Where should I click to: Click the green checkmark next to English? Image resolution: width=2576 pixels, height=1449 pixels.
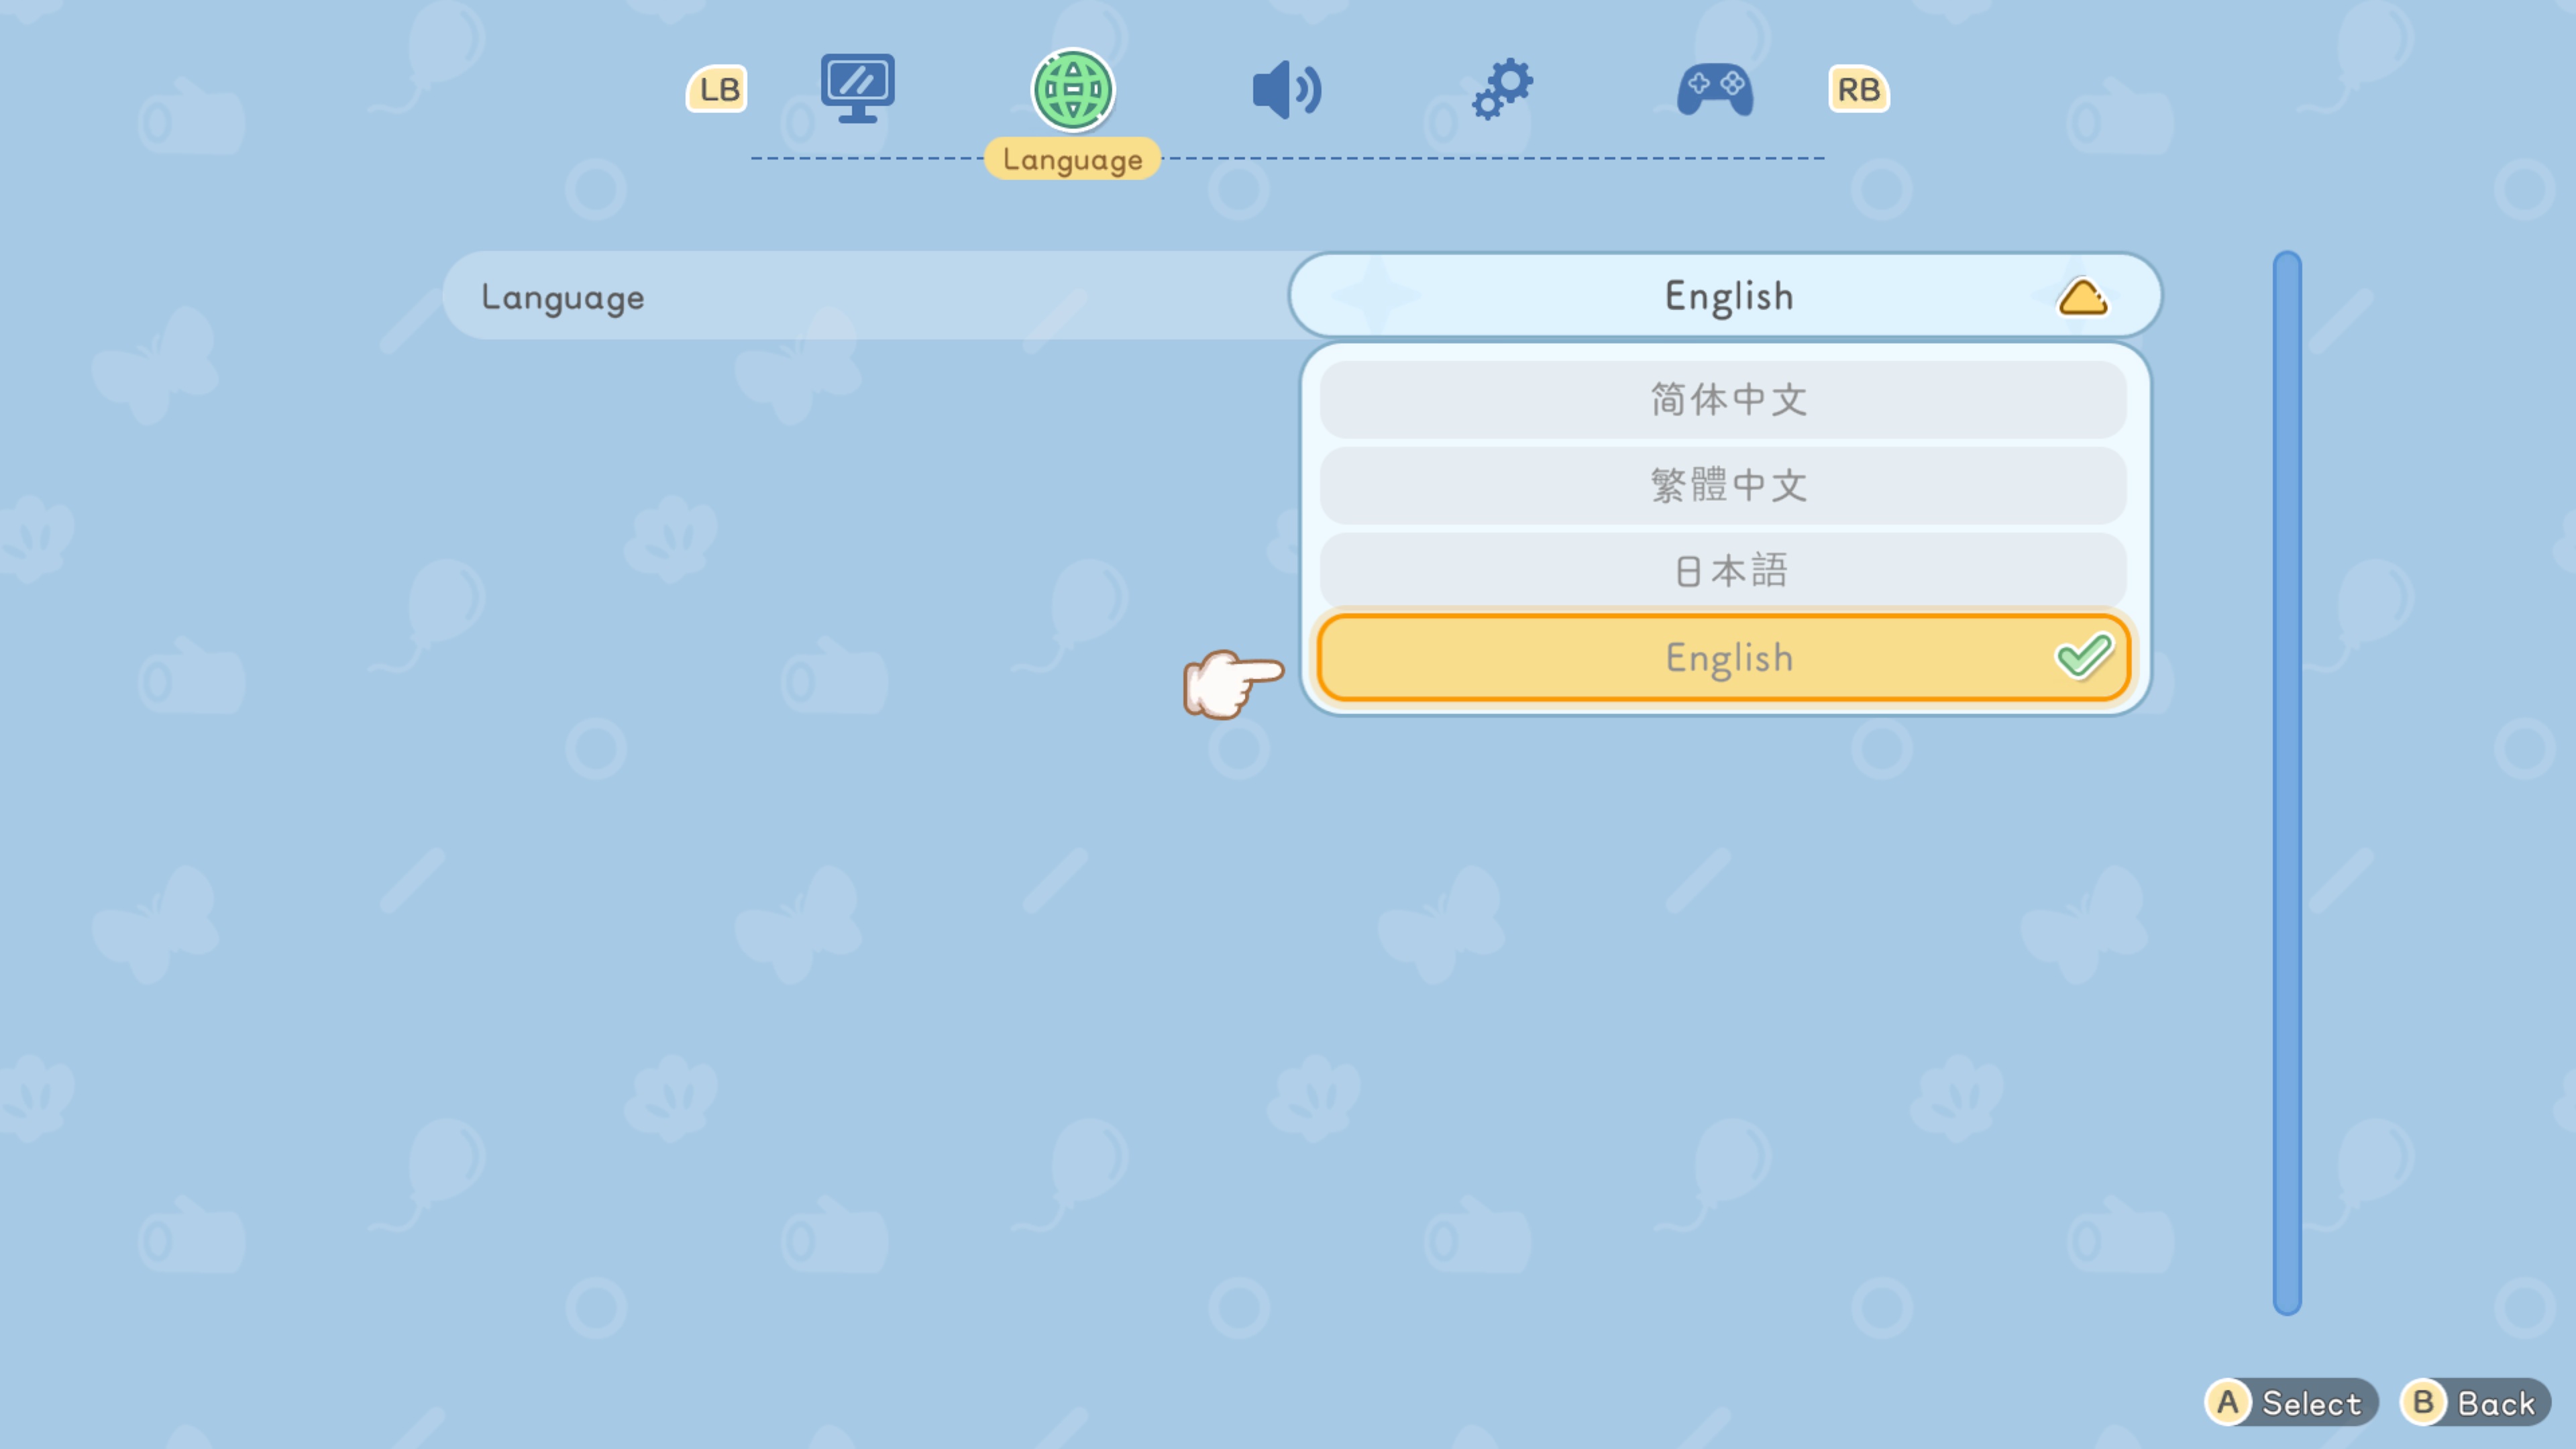pyautogui.click(x=2086, y=657)
